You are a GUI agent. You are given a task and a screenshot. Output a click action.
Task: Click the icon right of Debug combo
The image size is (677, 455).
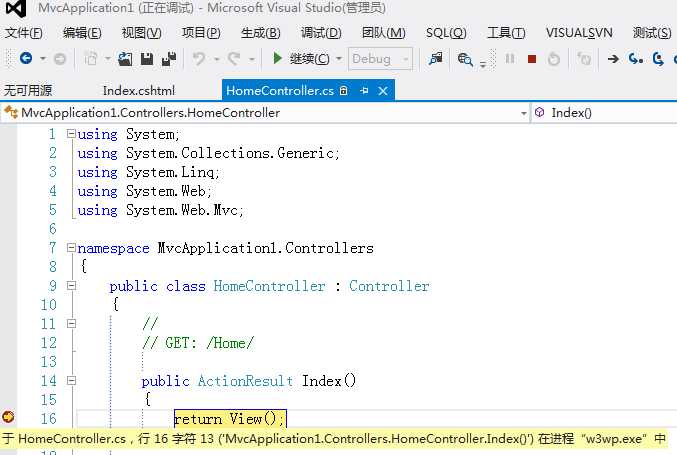[x=436, y=58]
